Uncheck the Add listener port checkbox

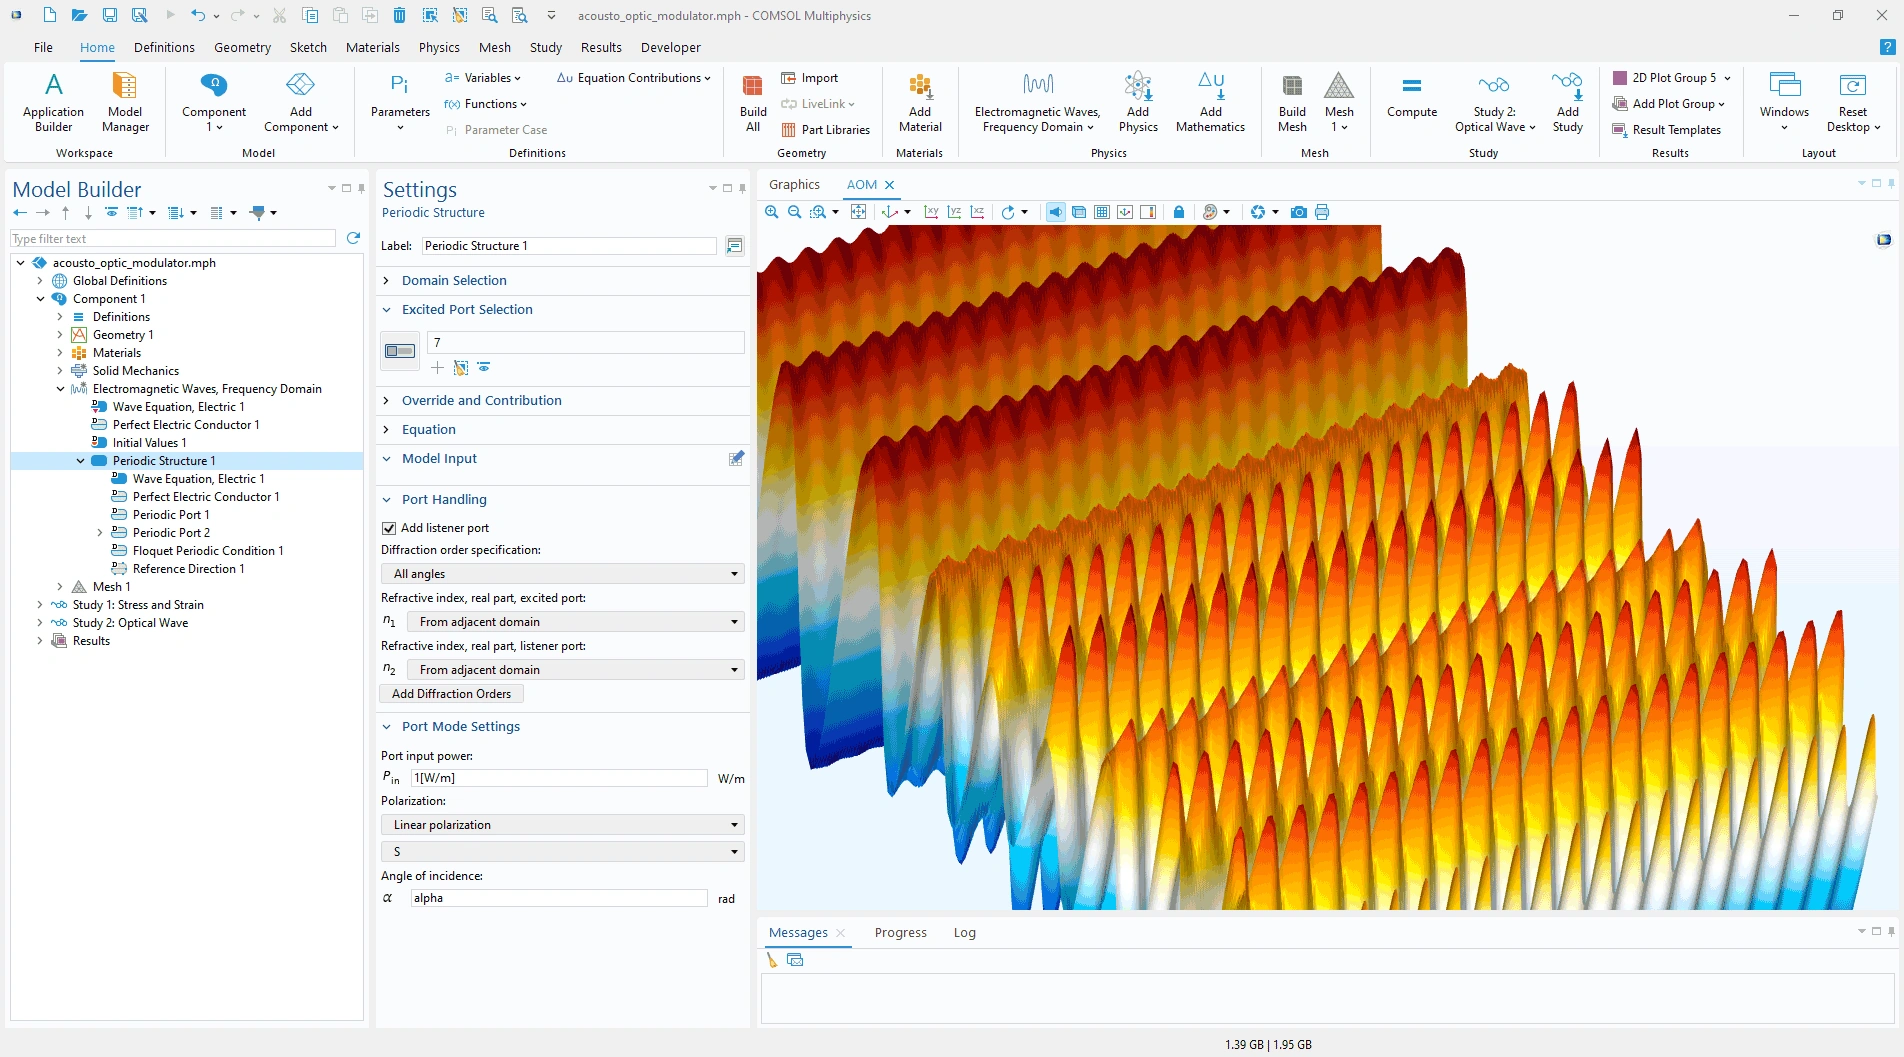(389, 528)
